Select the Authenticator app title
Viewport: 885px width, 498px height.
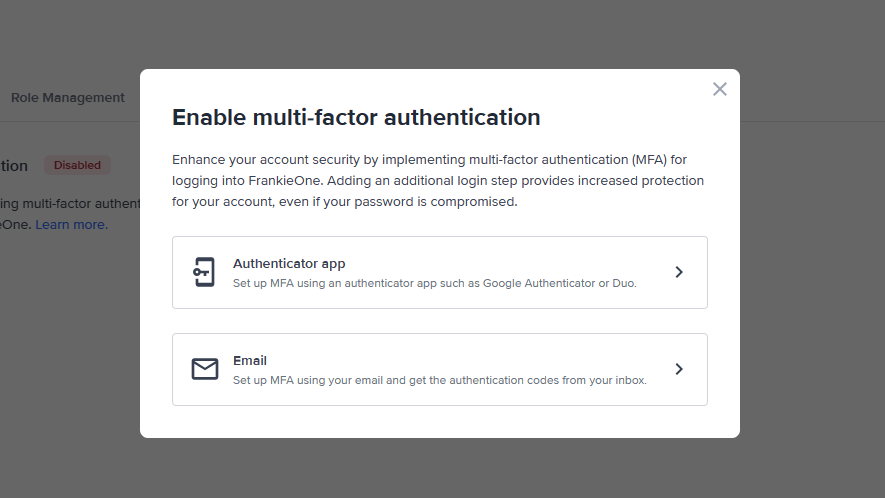[x=289, y=264]
